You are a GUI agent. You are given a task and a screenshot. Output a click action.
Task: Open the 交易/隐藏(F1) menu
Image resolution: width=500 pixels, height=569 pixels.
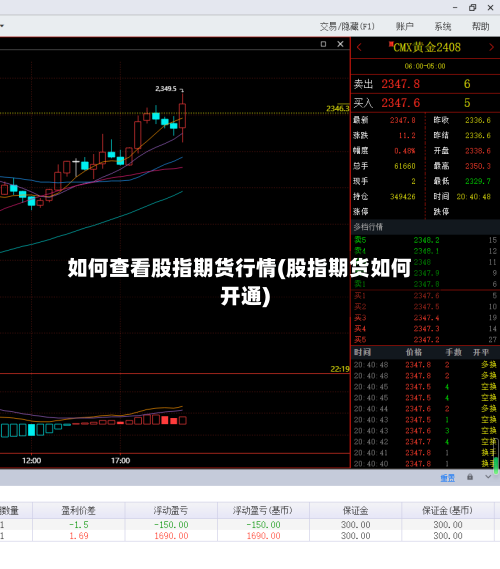point(347,26)
